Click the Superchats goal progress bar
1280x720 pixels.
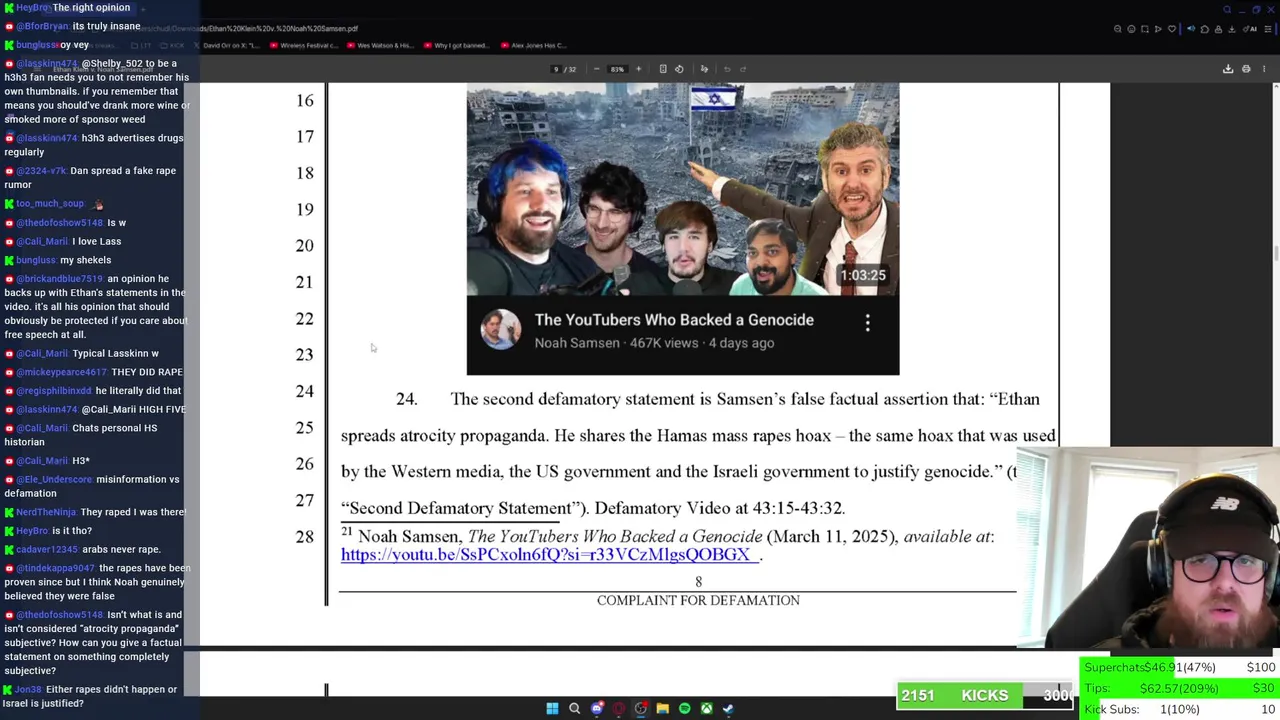pos(1180,667)
